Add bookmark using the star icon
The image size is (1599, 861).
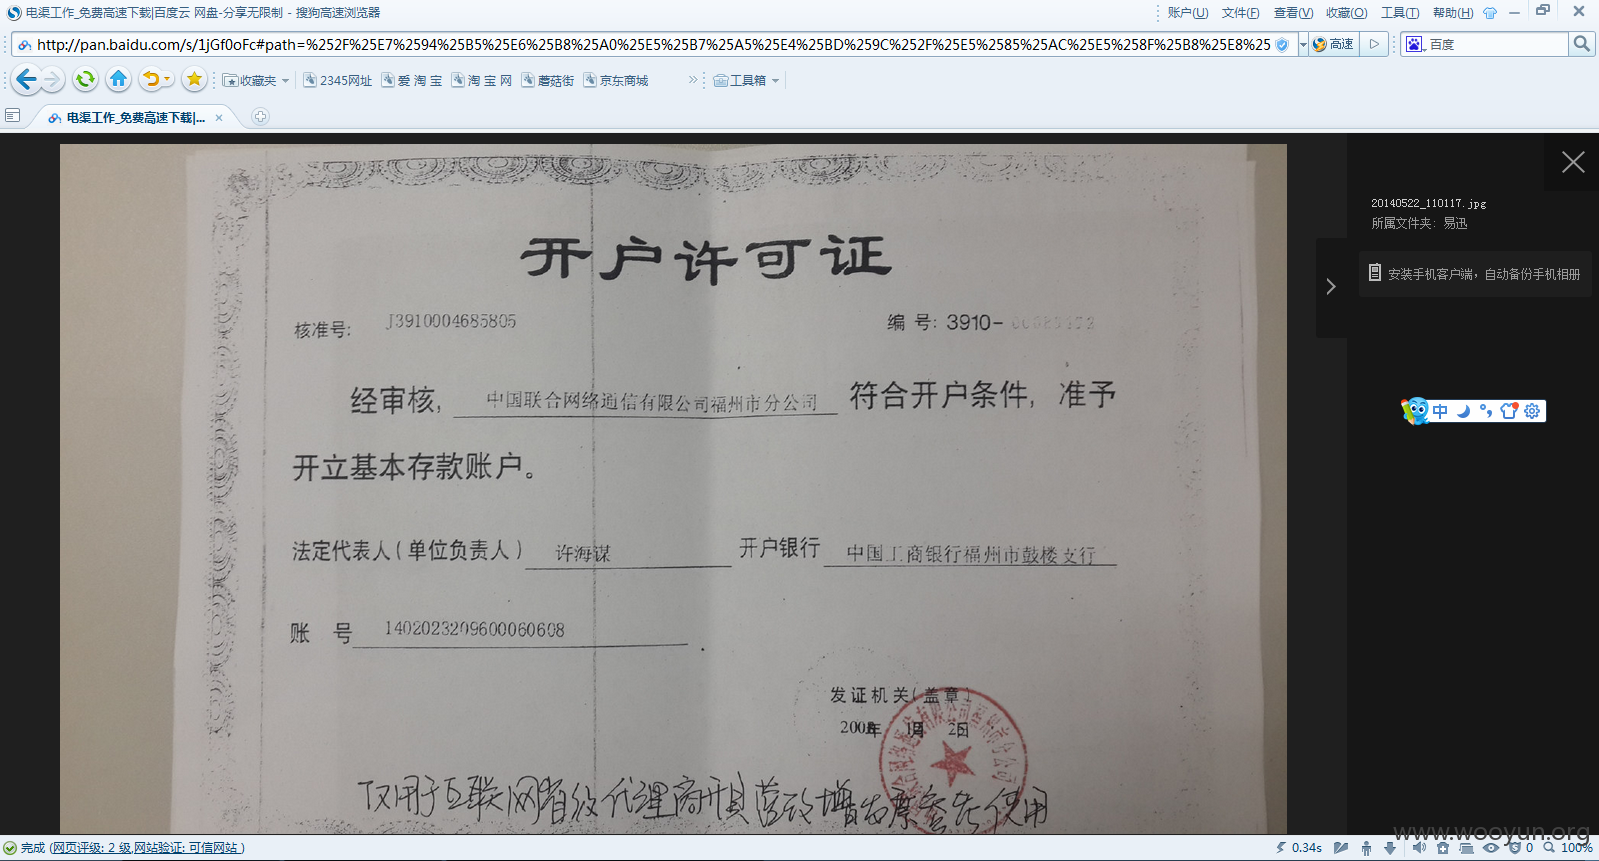[194, 79]
